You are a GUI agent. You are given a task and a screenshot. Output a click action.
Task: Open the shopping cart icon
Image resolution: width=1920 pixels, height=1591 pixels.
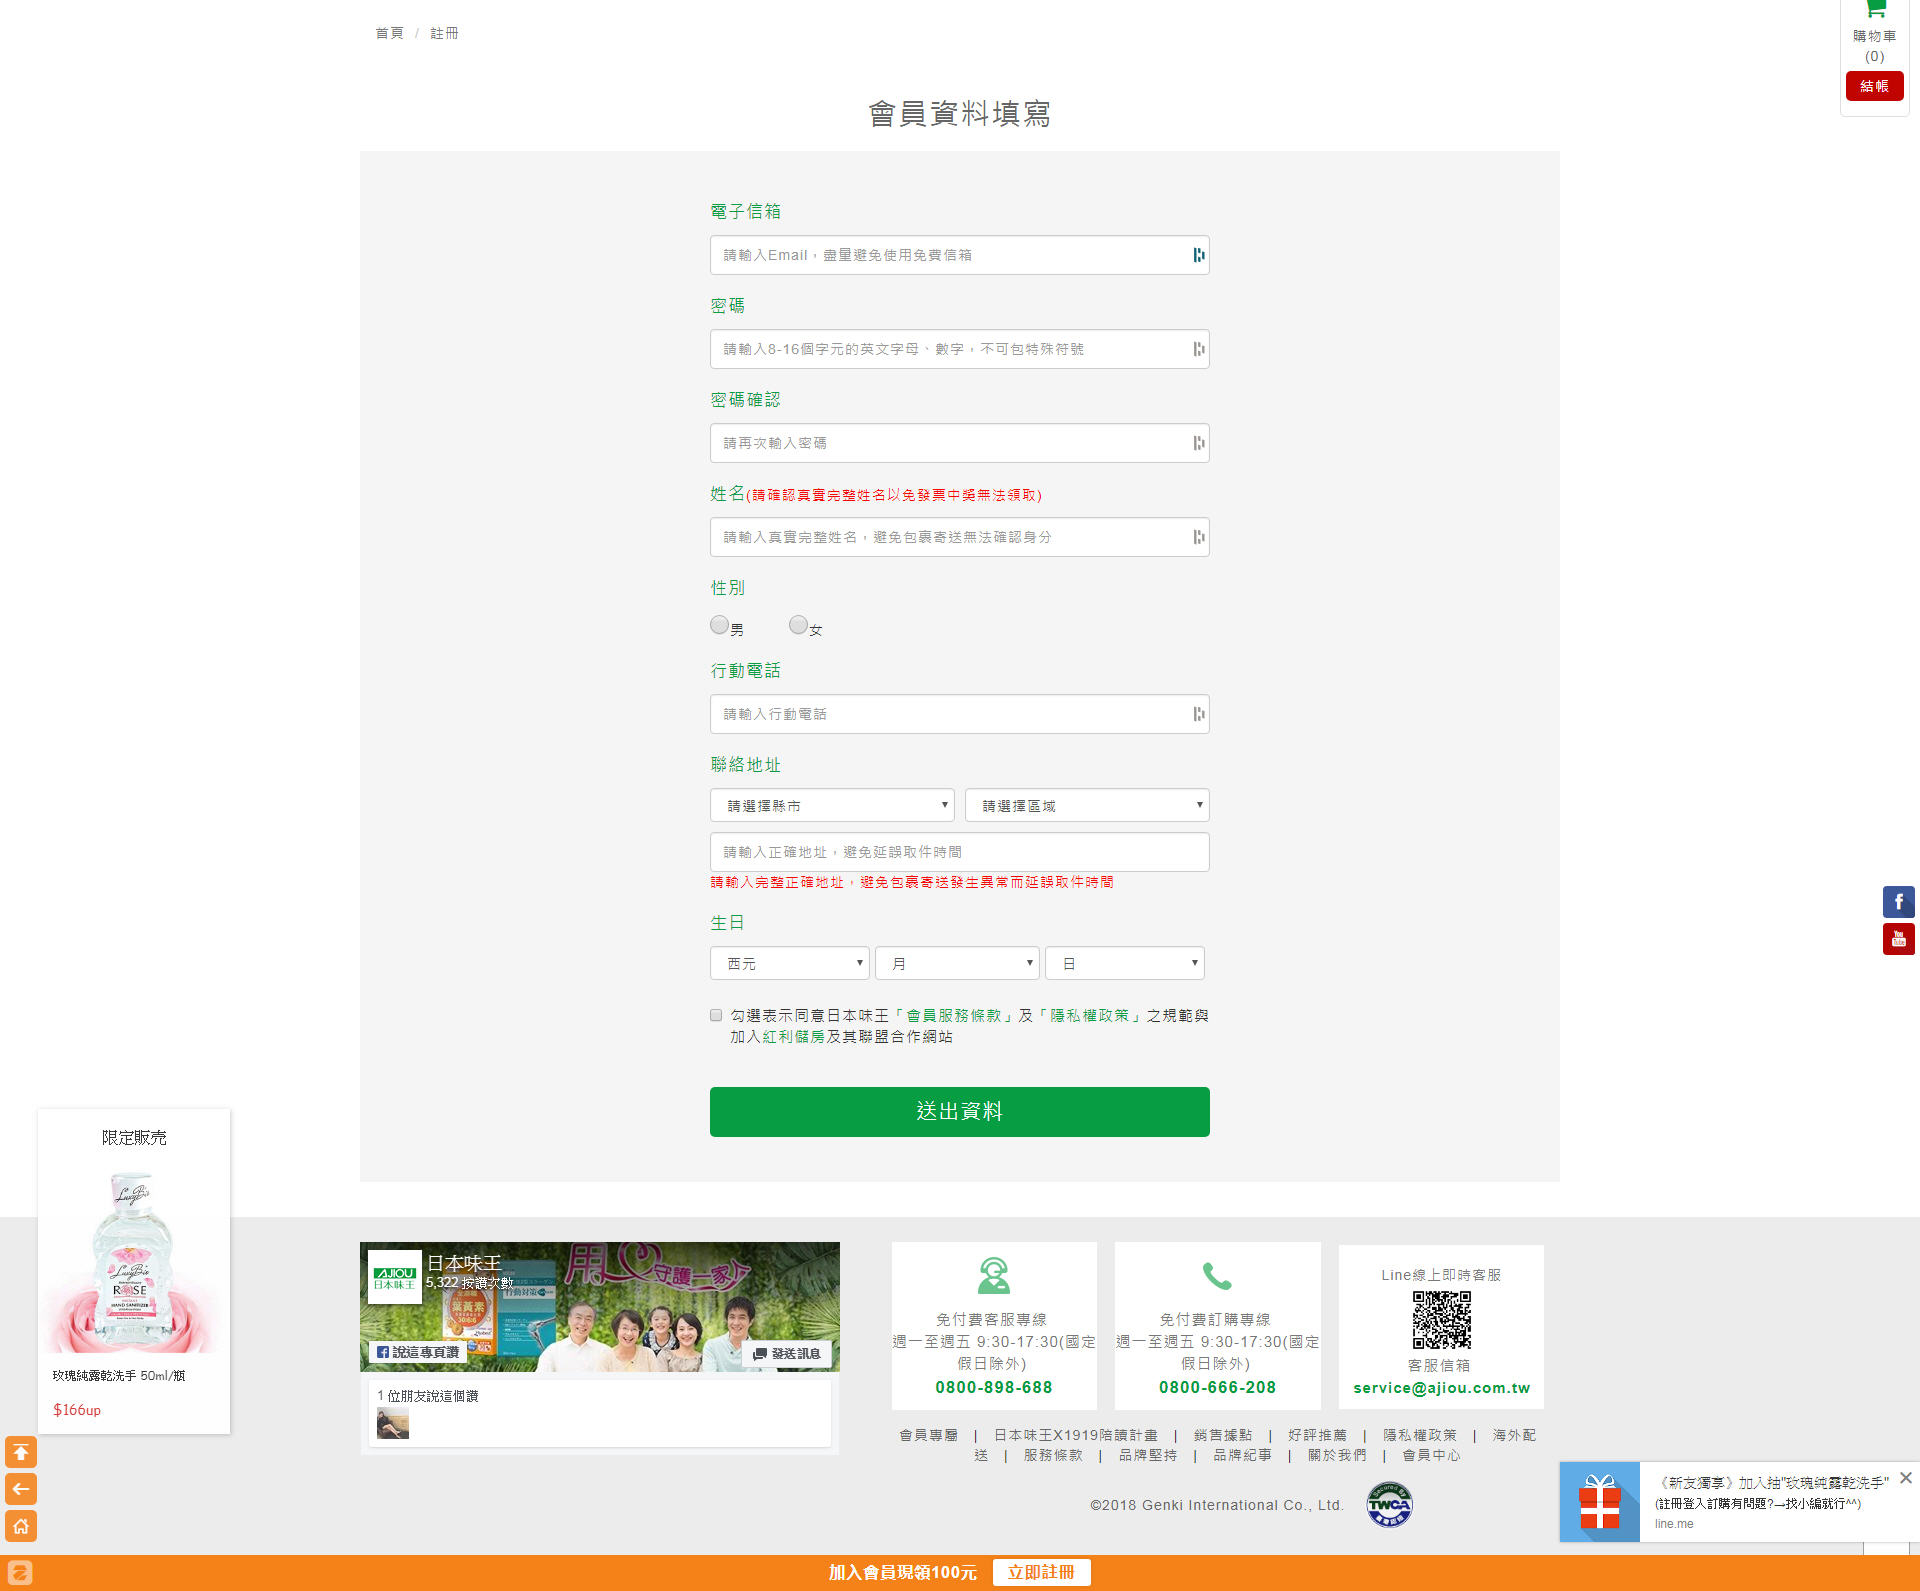pyautogui.click(x=1875, y=9)
